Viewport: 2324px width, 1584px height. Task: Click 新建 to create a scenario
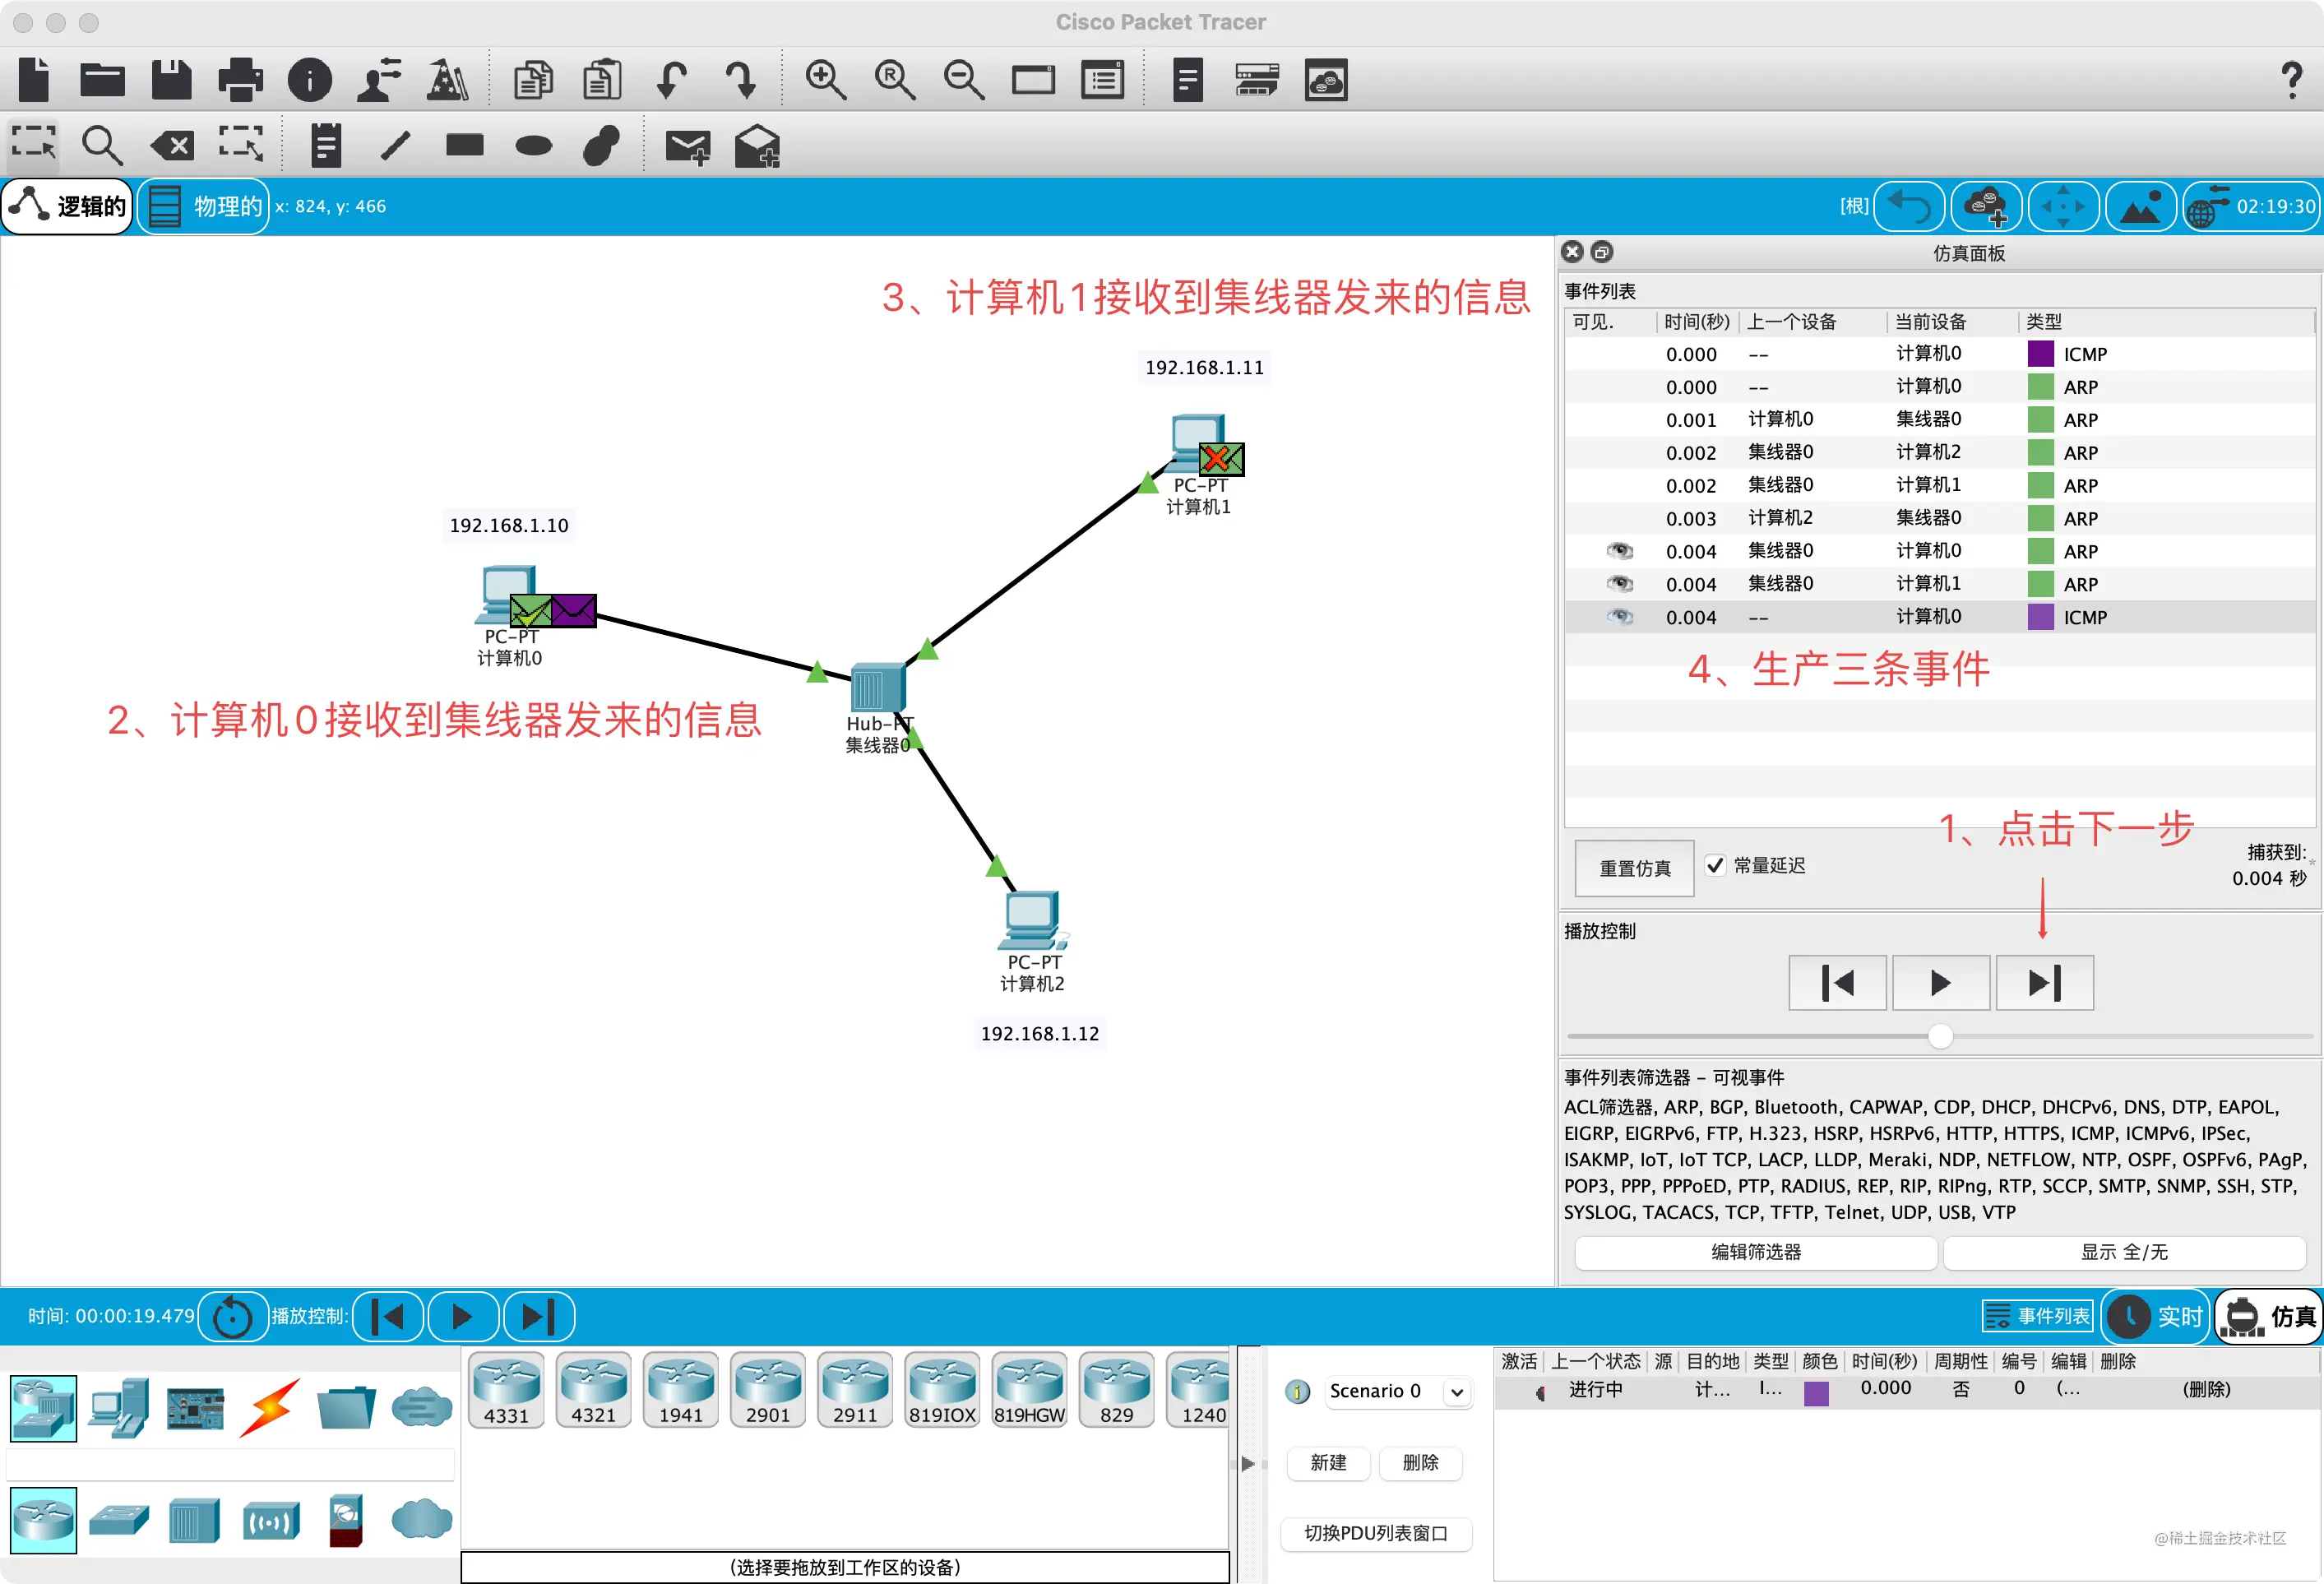tap(1328, 1463)
